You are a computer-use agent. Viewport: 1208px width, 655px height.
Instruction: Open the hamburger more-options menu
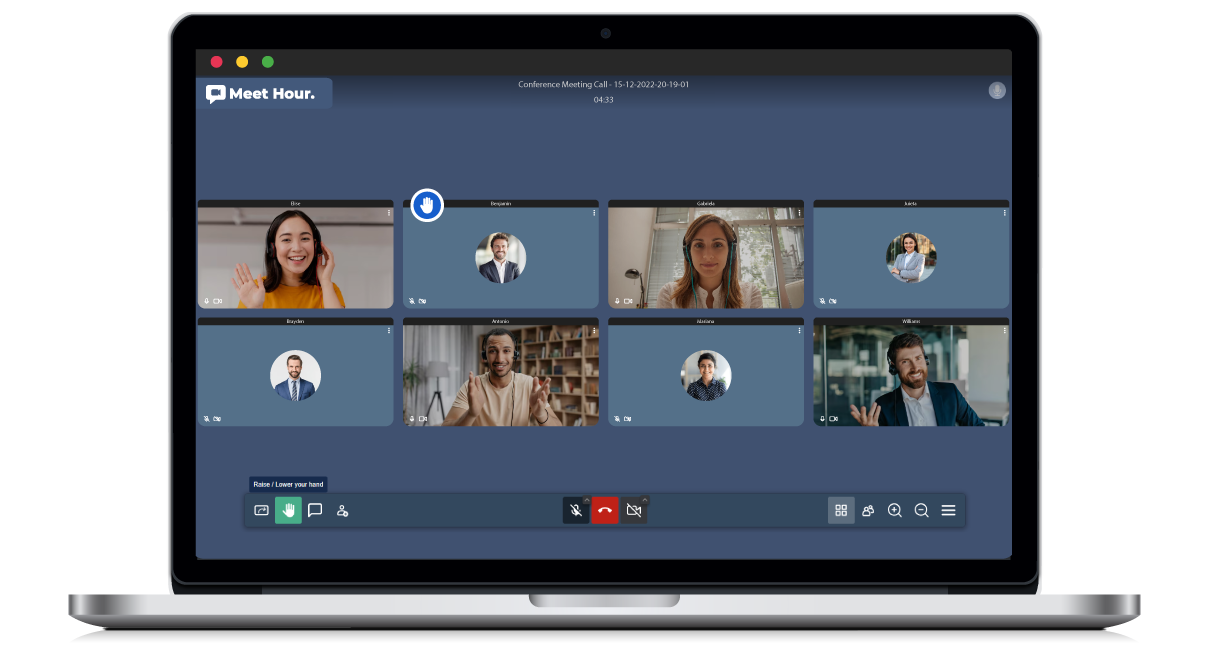pos(949,510)
